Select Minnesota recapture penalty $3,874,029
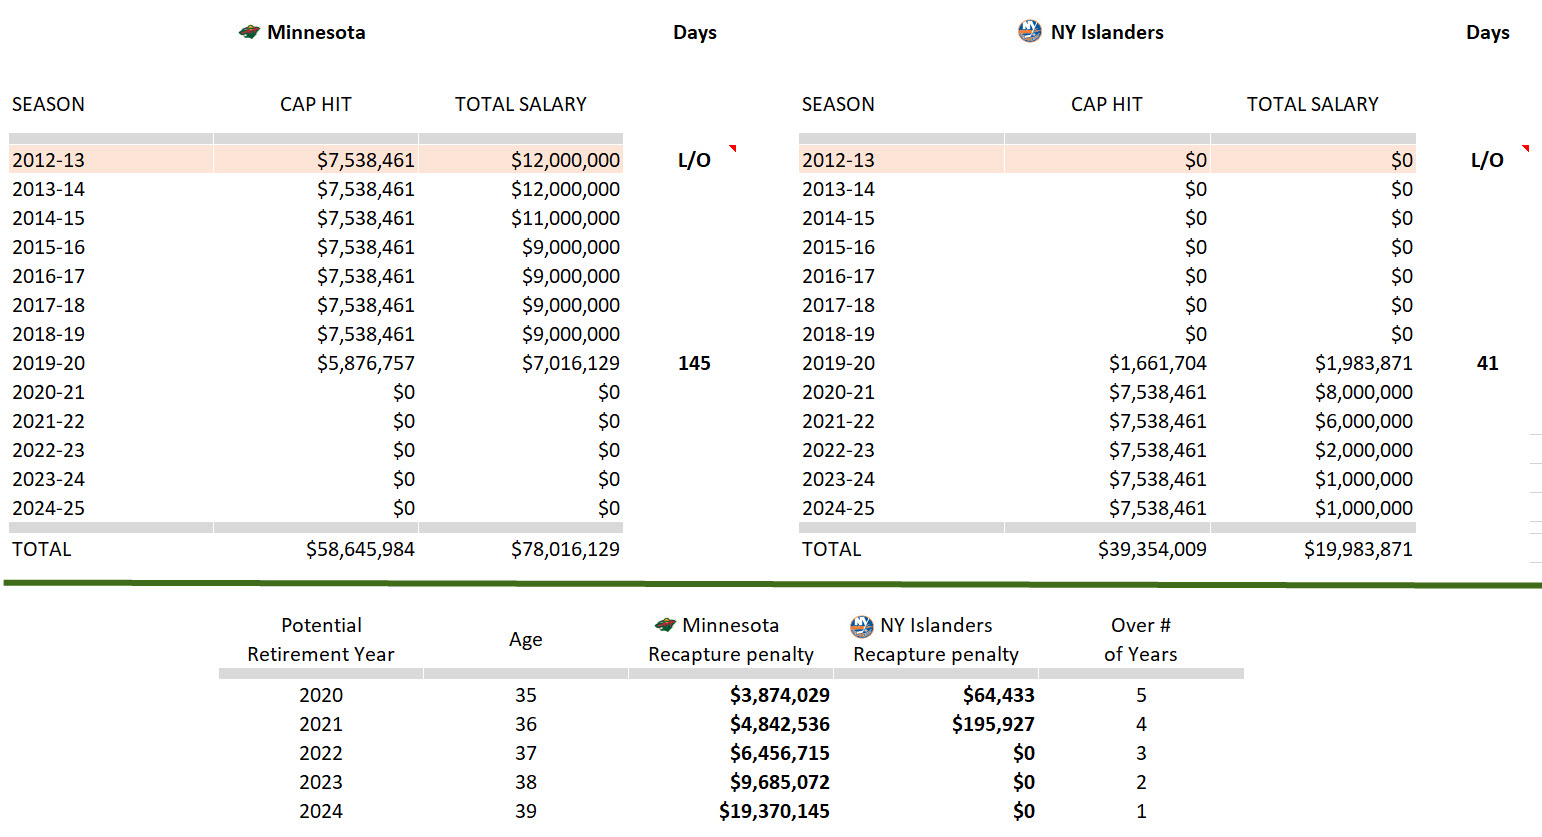Image resolution: width=1542 pixels, height=837 pixels. (780, 695)
